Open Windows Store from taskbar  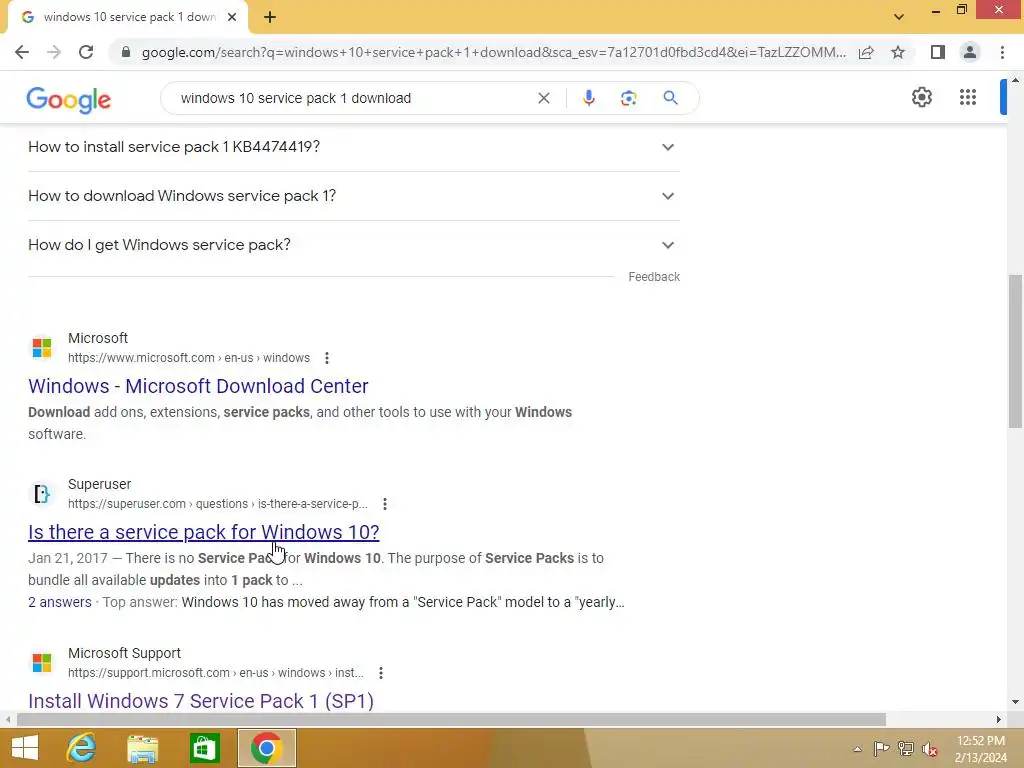click(204, 748)
